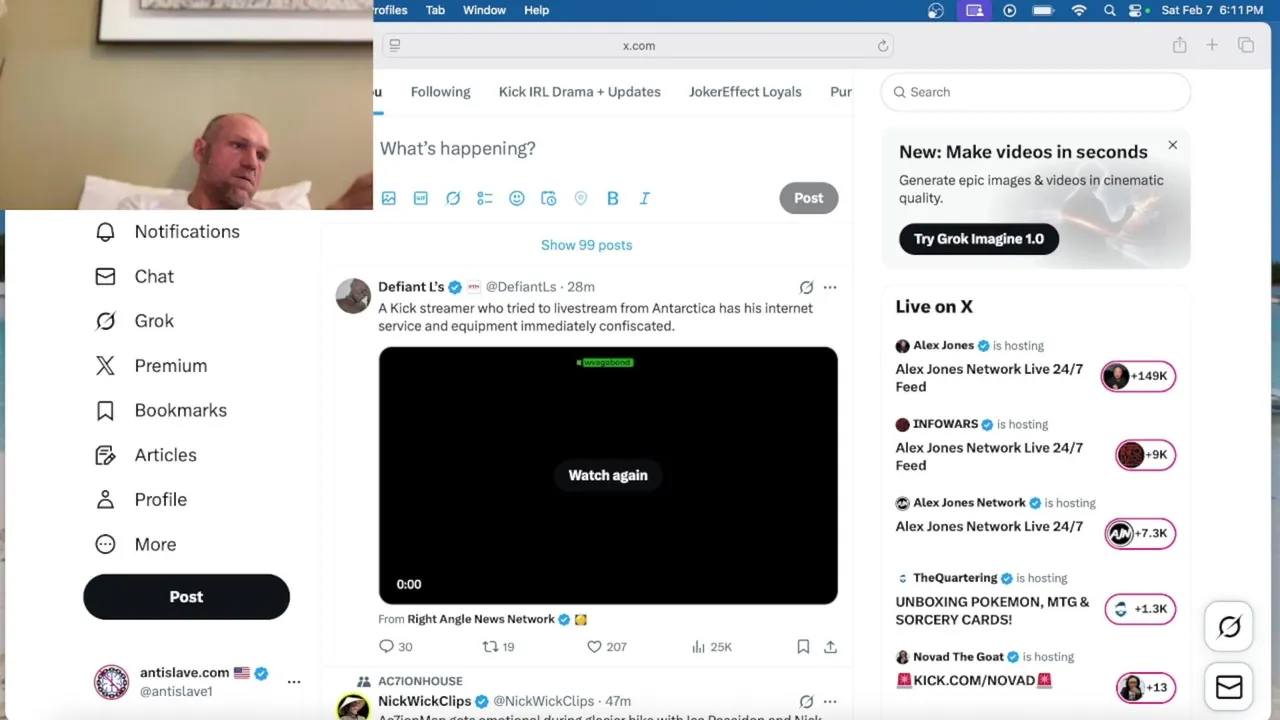Click gray Post button in composer
1280x720 pixels.
pyautogui.click(x=809, y=198)
